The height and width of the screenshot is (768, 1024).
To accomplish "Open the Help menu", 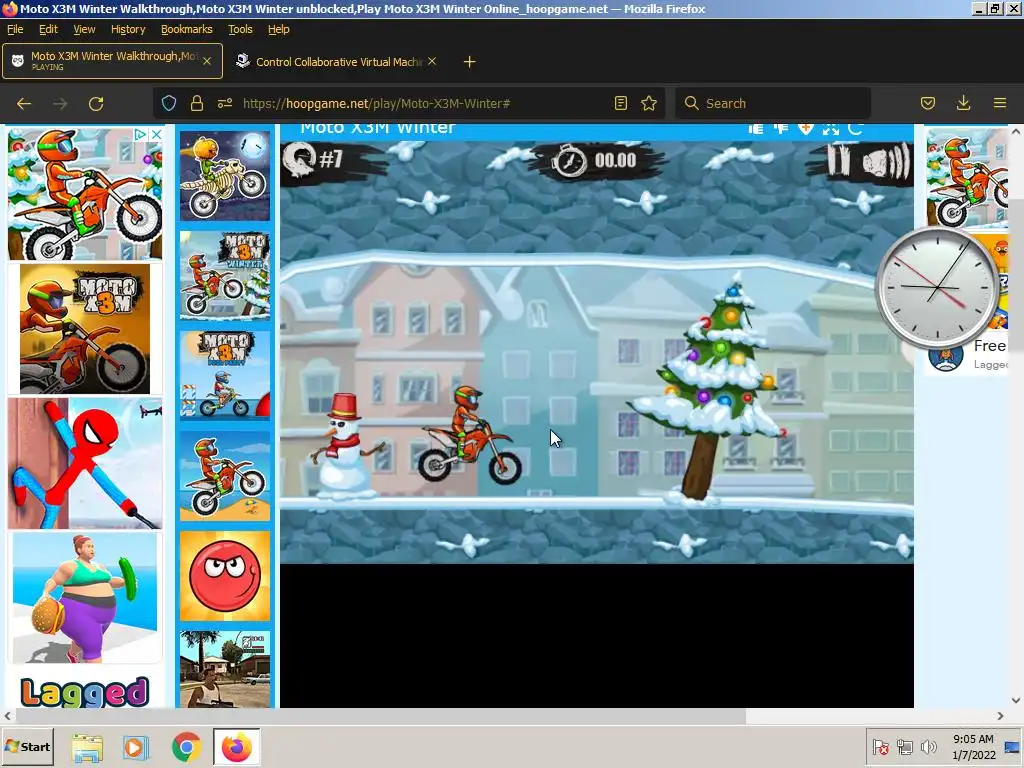I will 279,29.
